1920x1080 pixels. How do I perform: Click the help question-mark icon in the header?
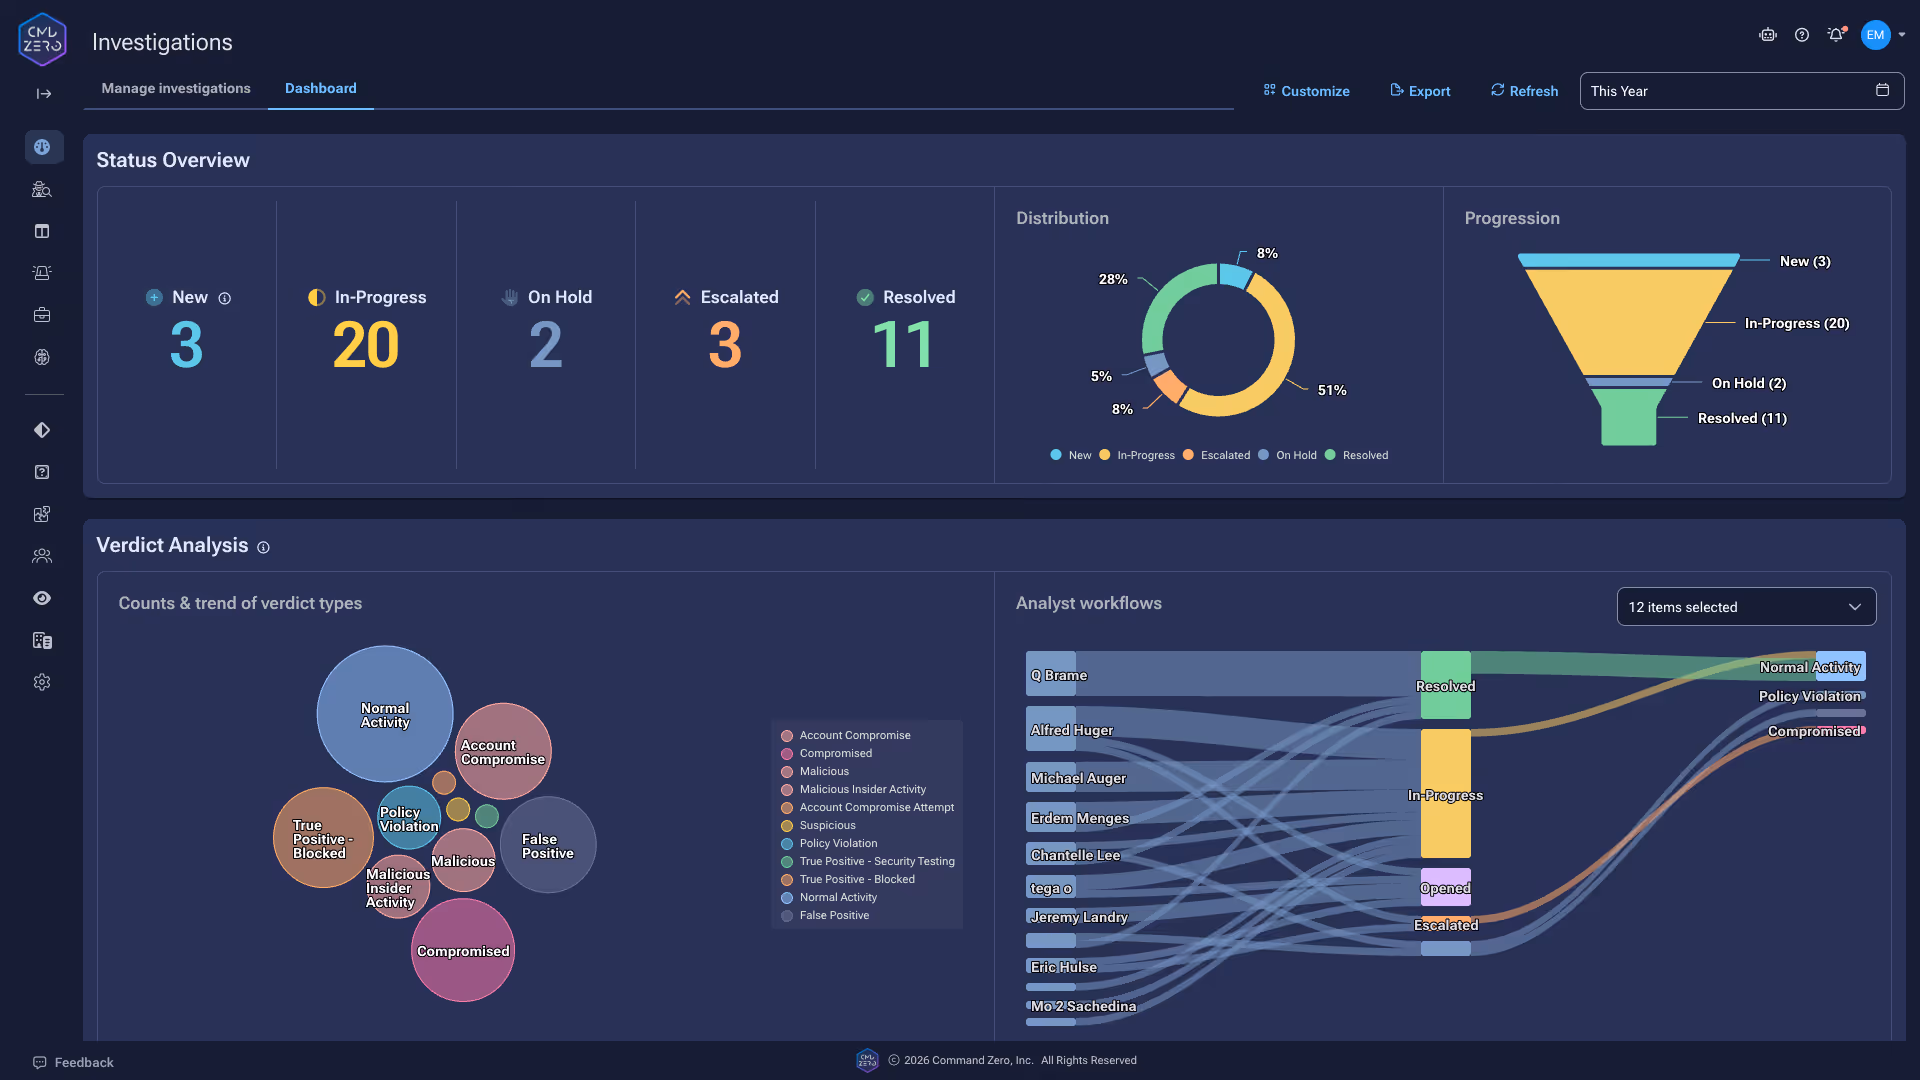pos(1802,34)
